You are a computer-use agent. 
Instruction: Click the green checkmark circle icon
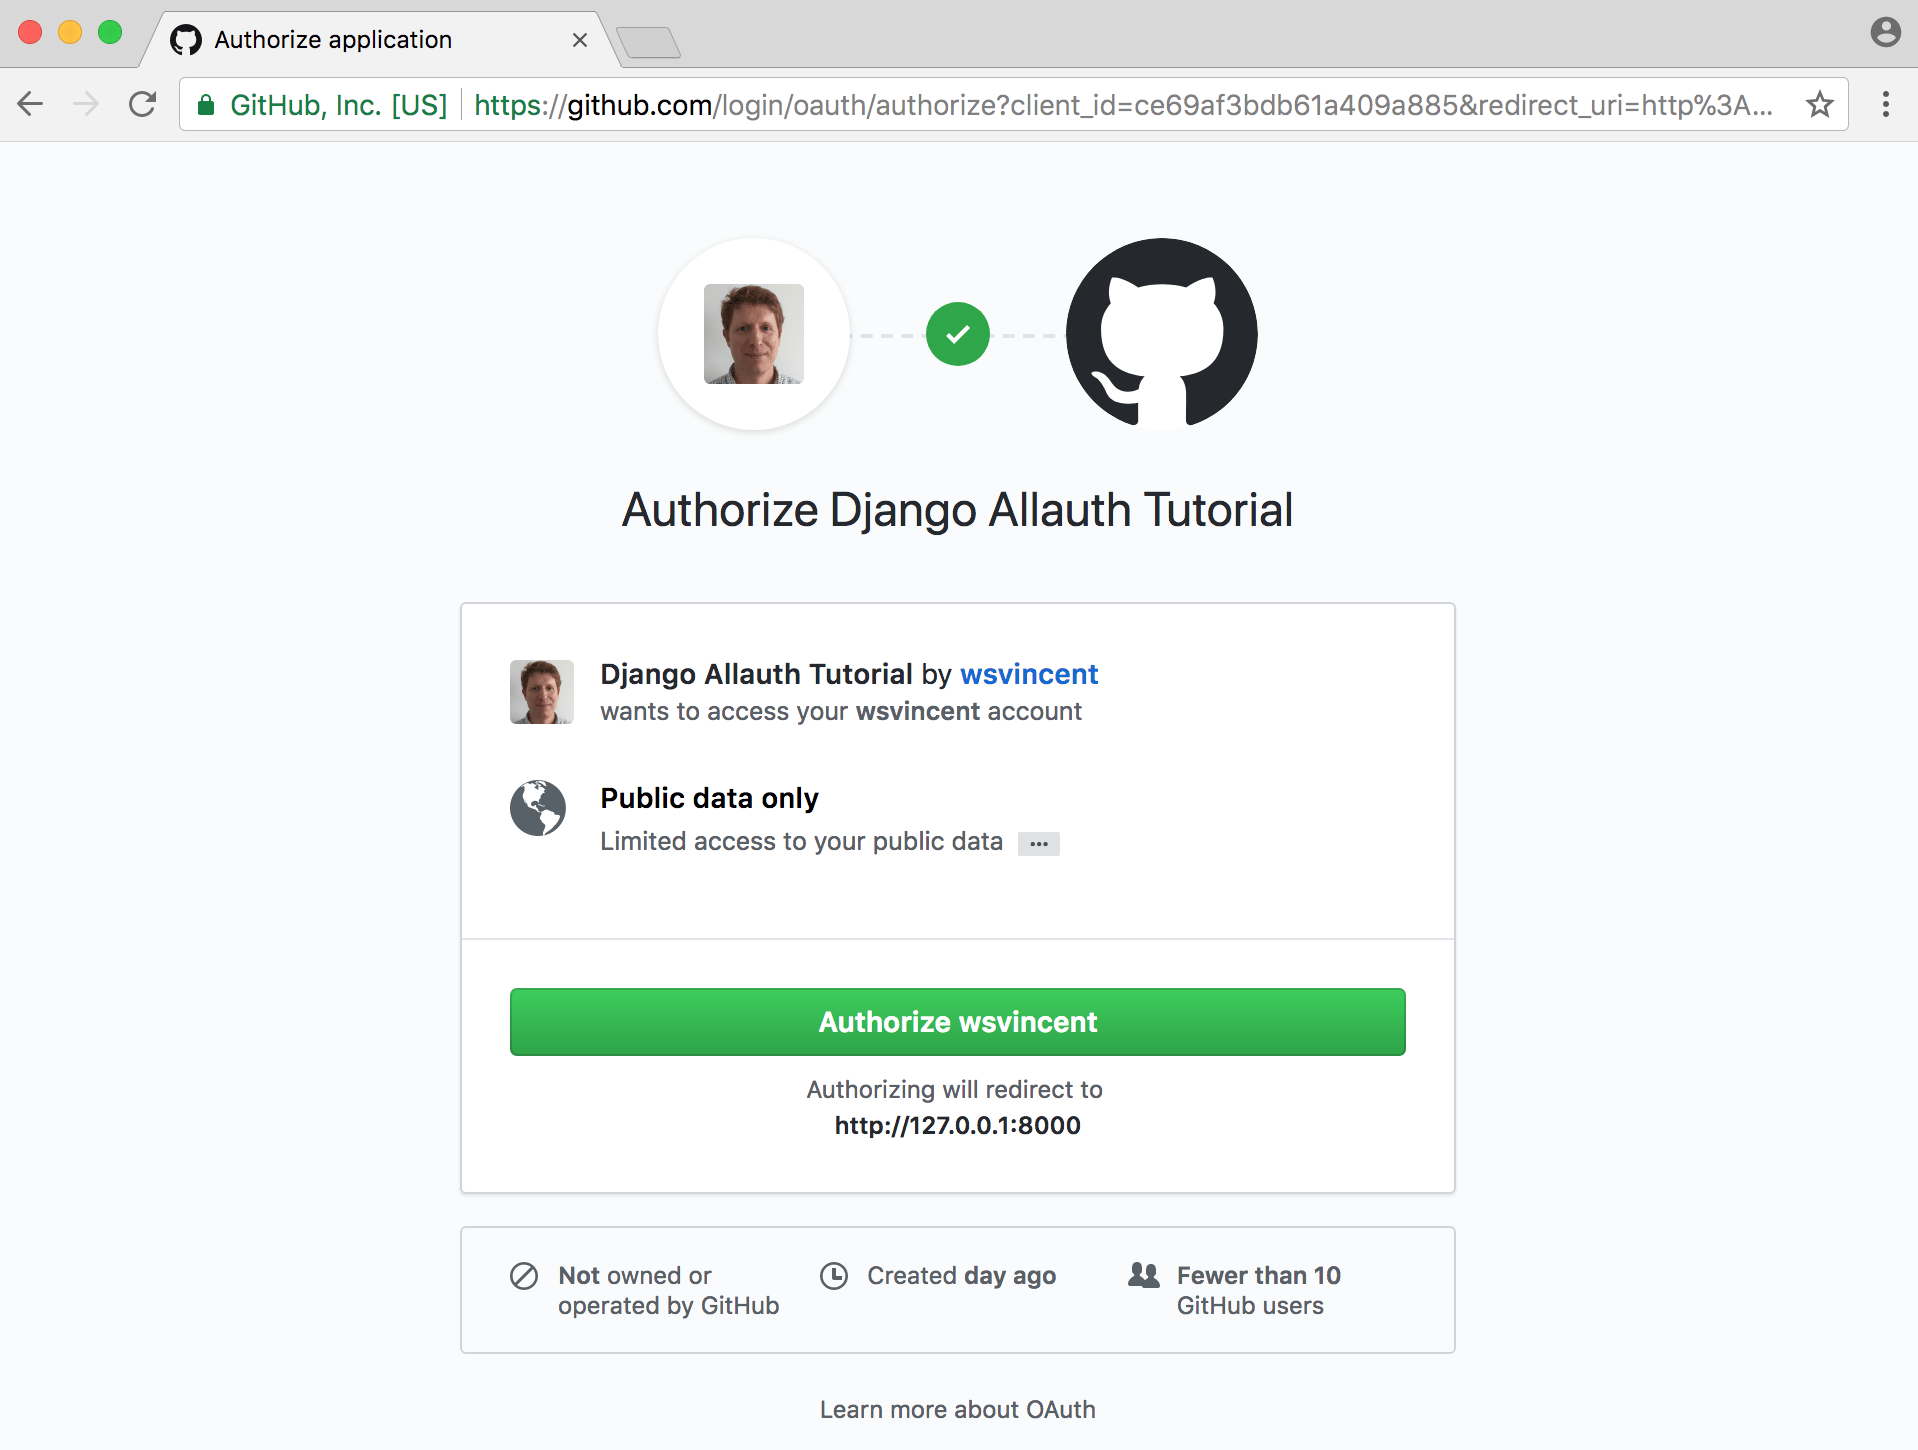coord(957,334)
